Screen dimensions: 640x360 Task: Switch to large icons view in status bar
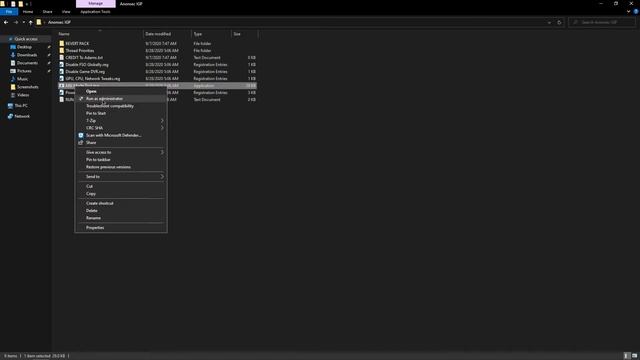[635, 356]
